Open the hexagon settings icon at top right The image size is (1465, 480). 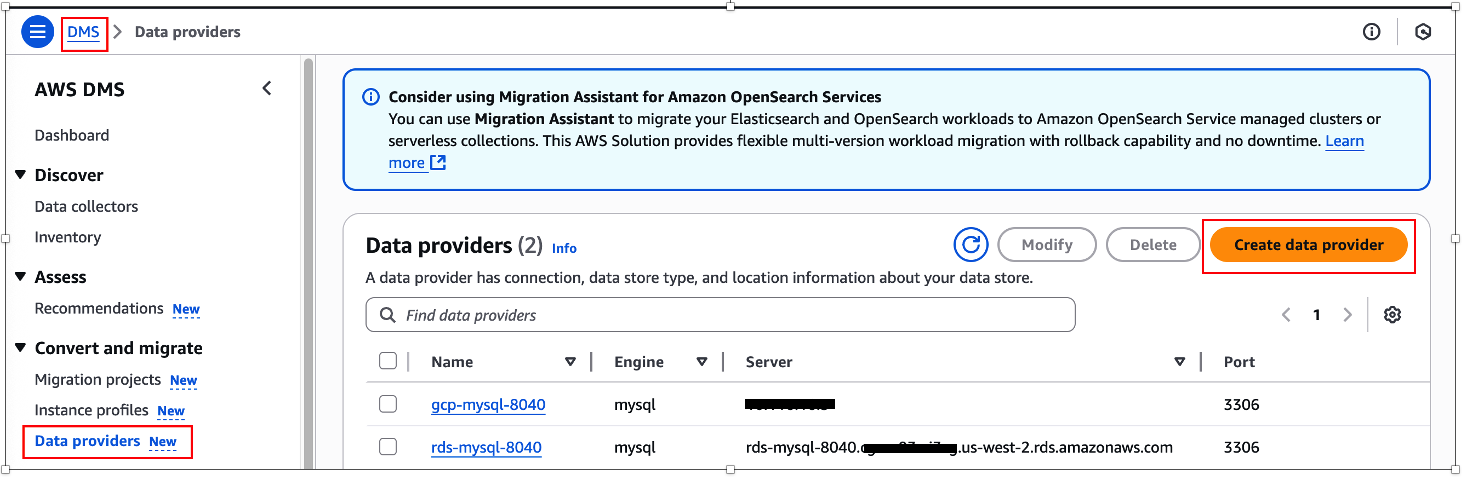(x=1423, y=32)
